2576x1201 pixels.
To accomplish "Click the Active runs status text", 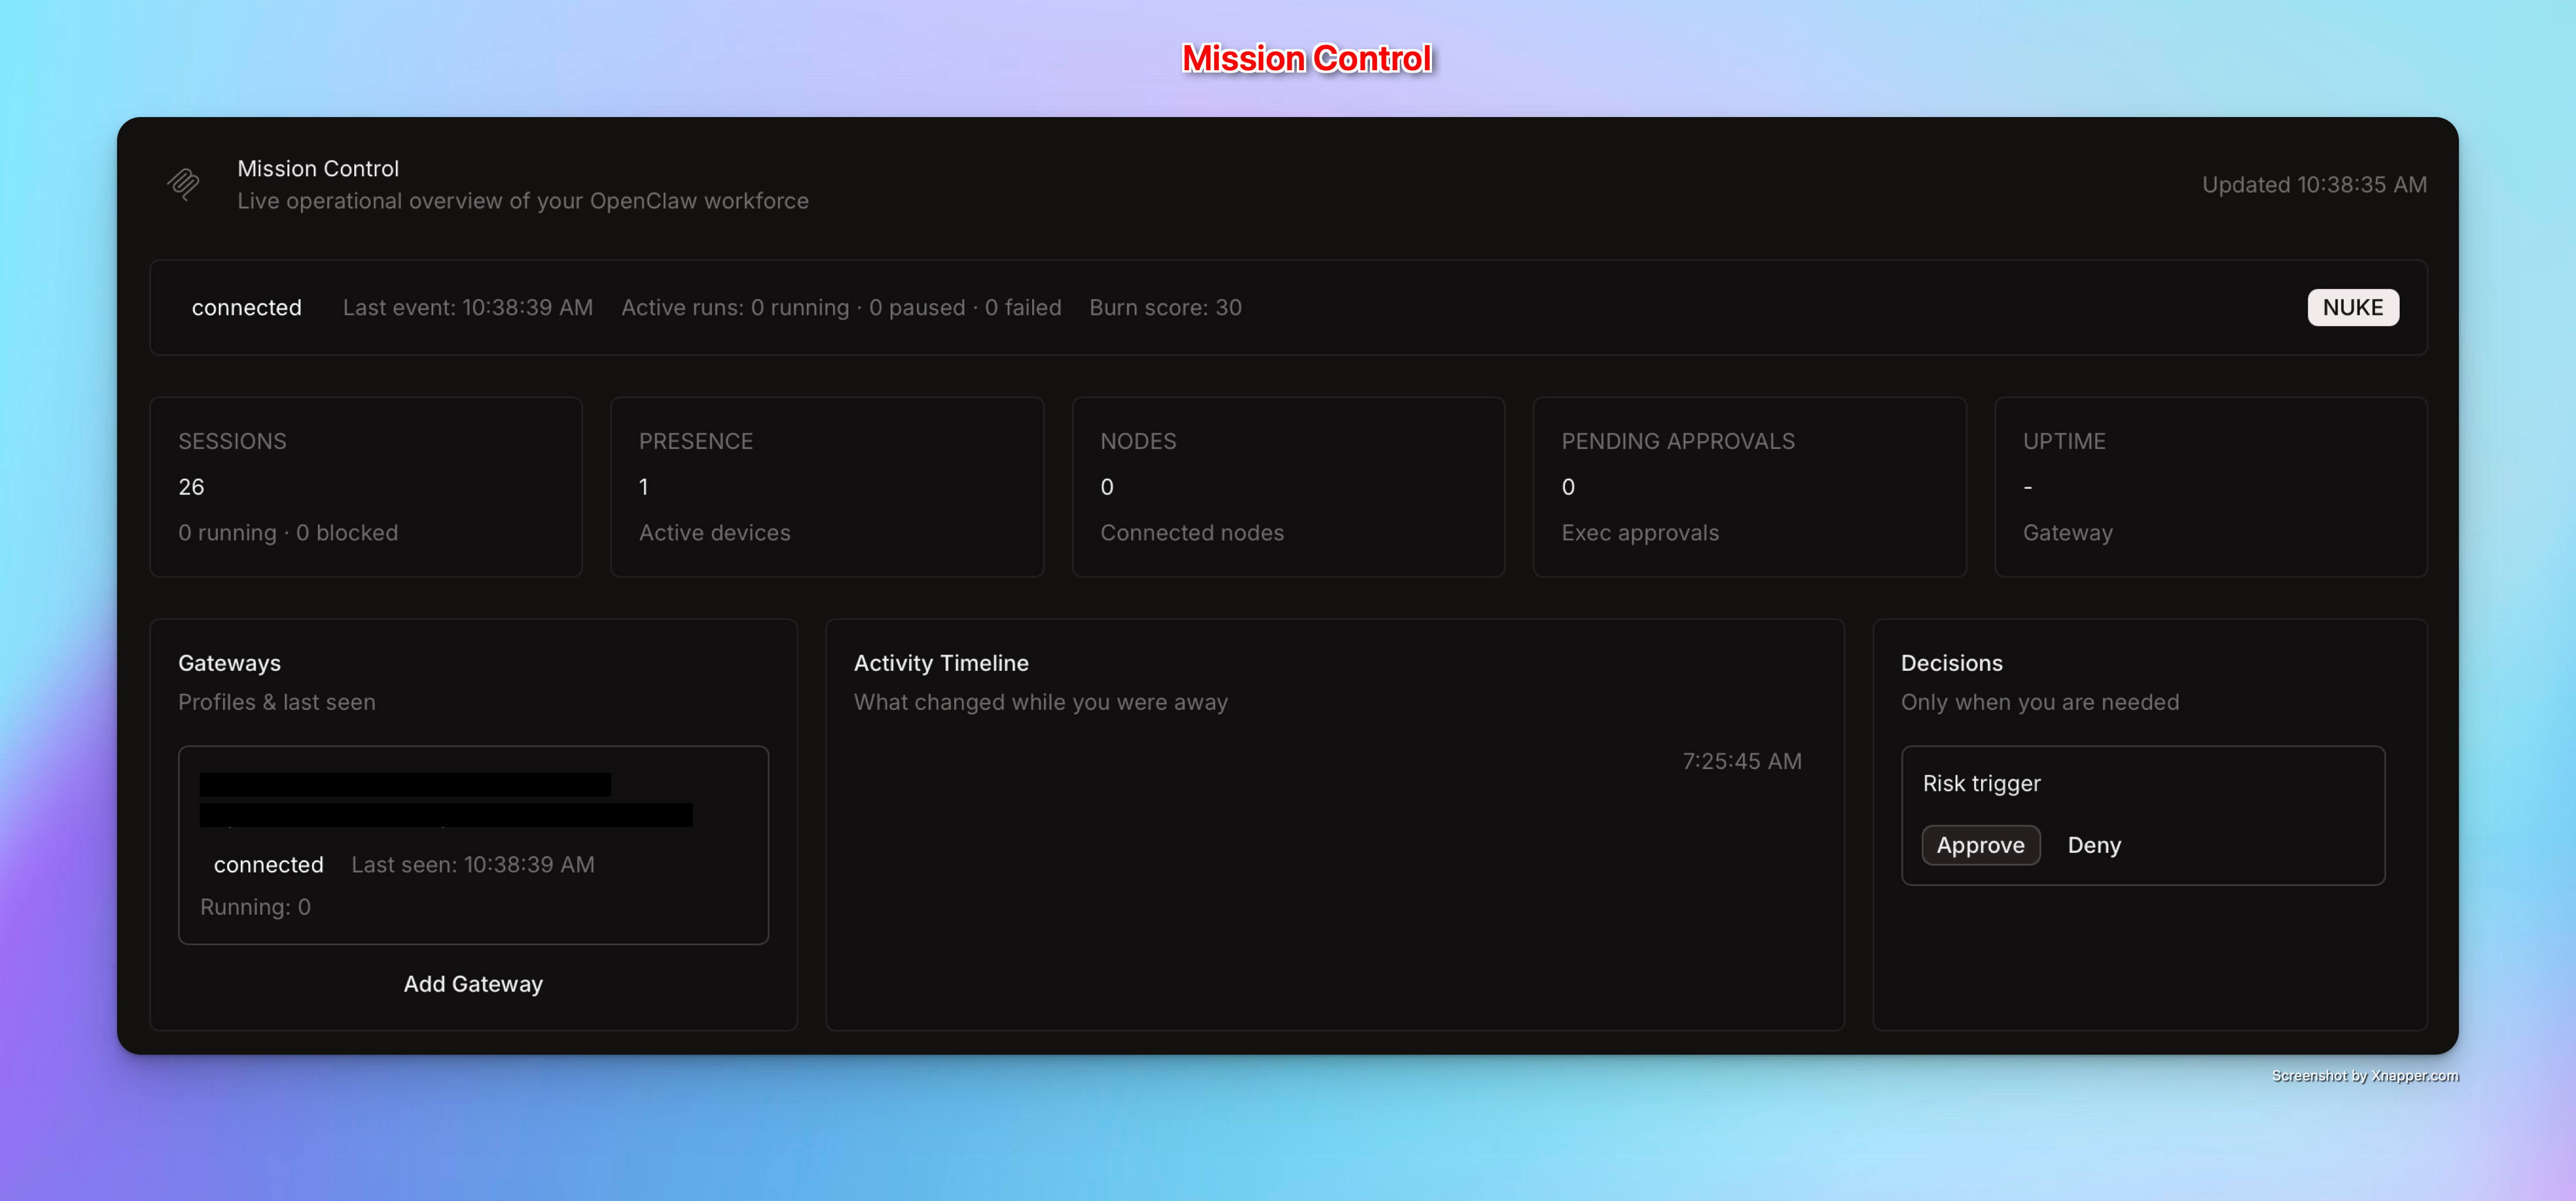I will pos(840,308).
